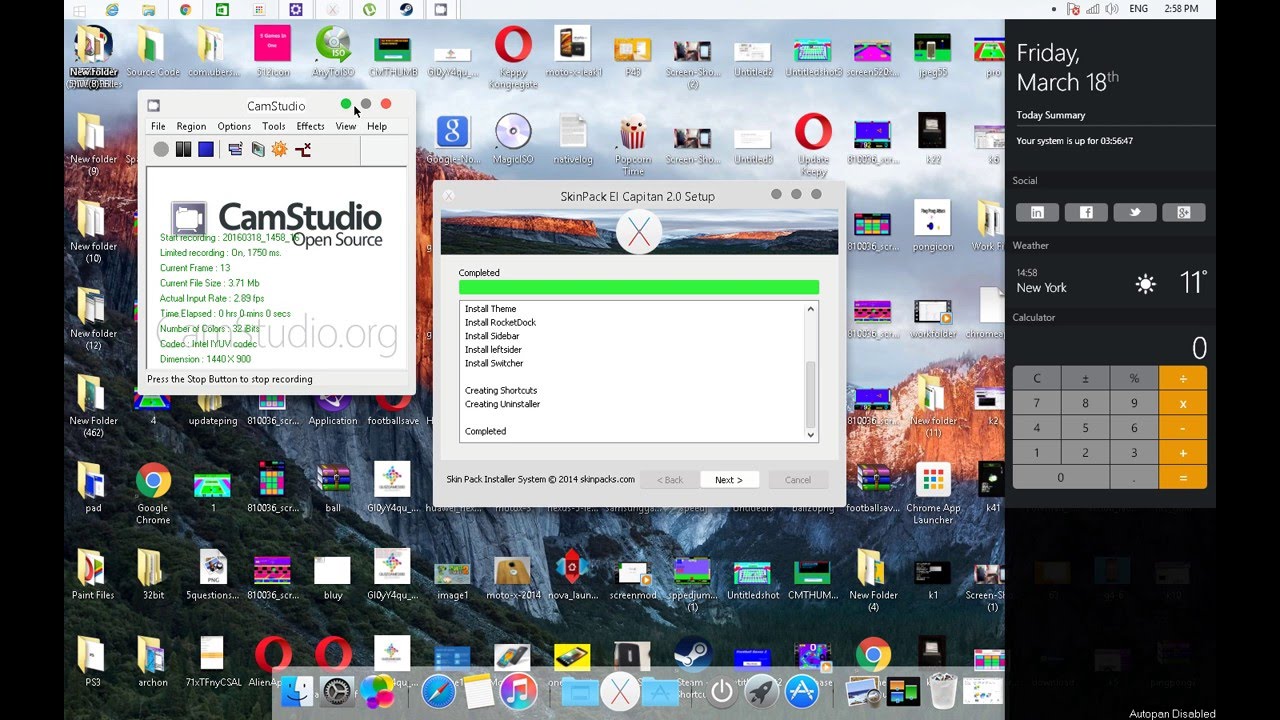1280x720 pixels.
Task: Click the CamStudio Record button
Action: tap(161, 149)
